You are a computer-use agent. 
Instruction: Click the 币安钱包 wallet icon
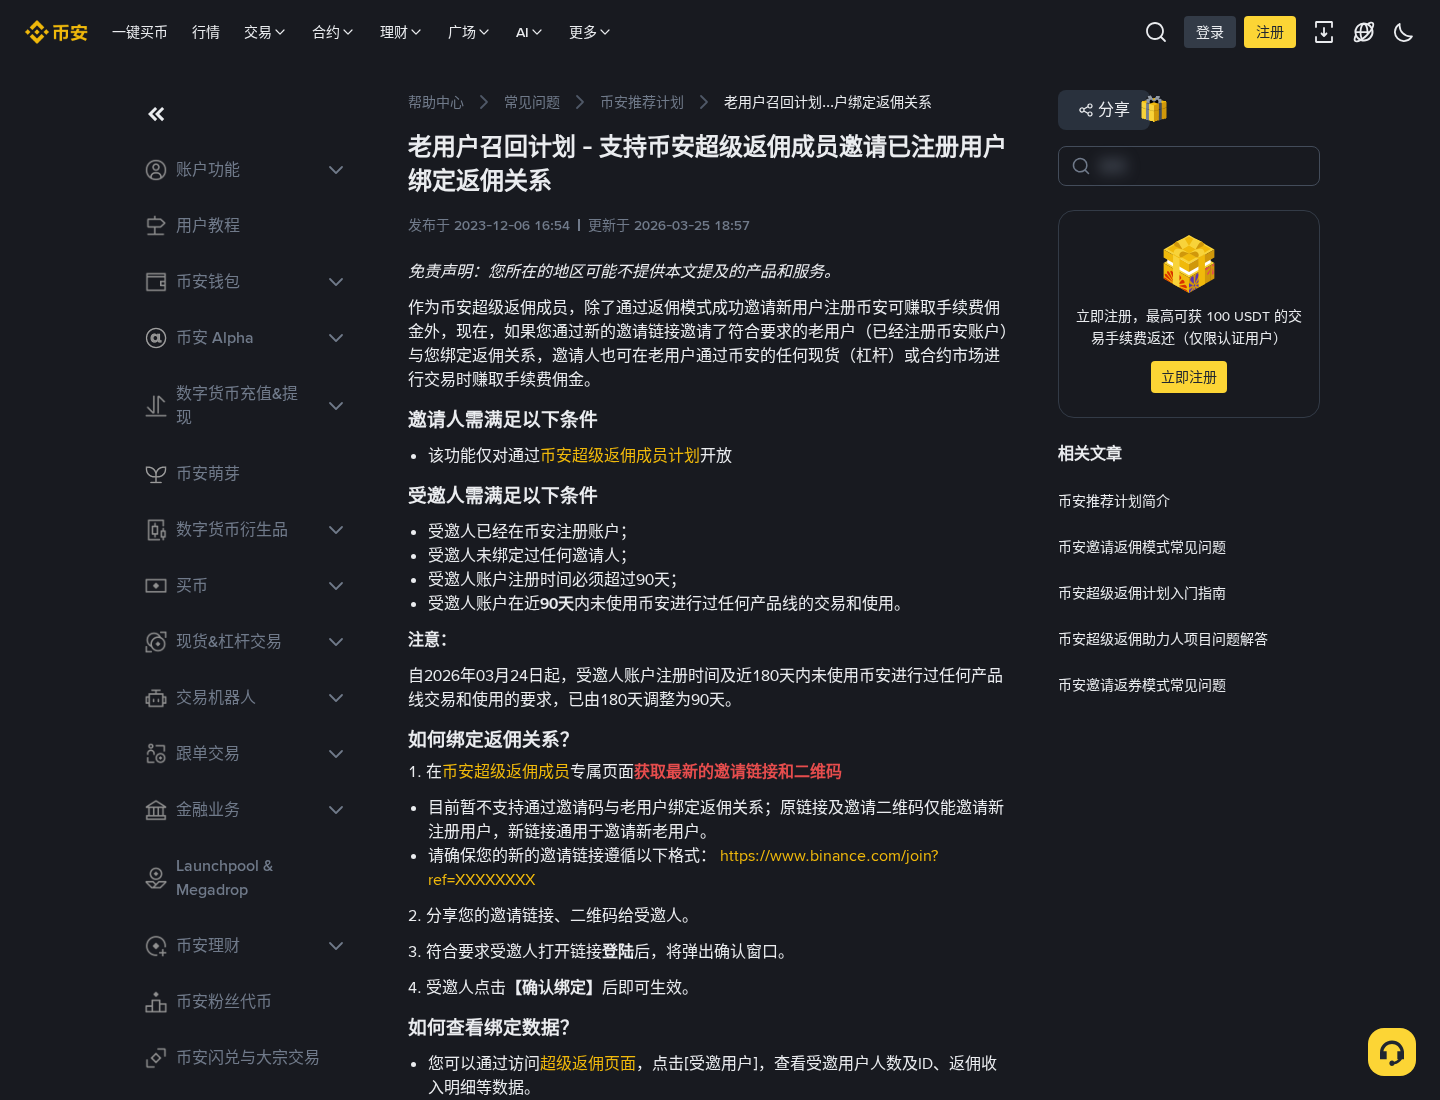coord(156,282)
